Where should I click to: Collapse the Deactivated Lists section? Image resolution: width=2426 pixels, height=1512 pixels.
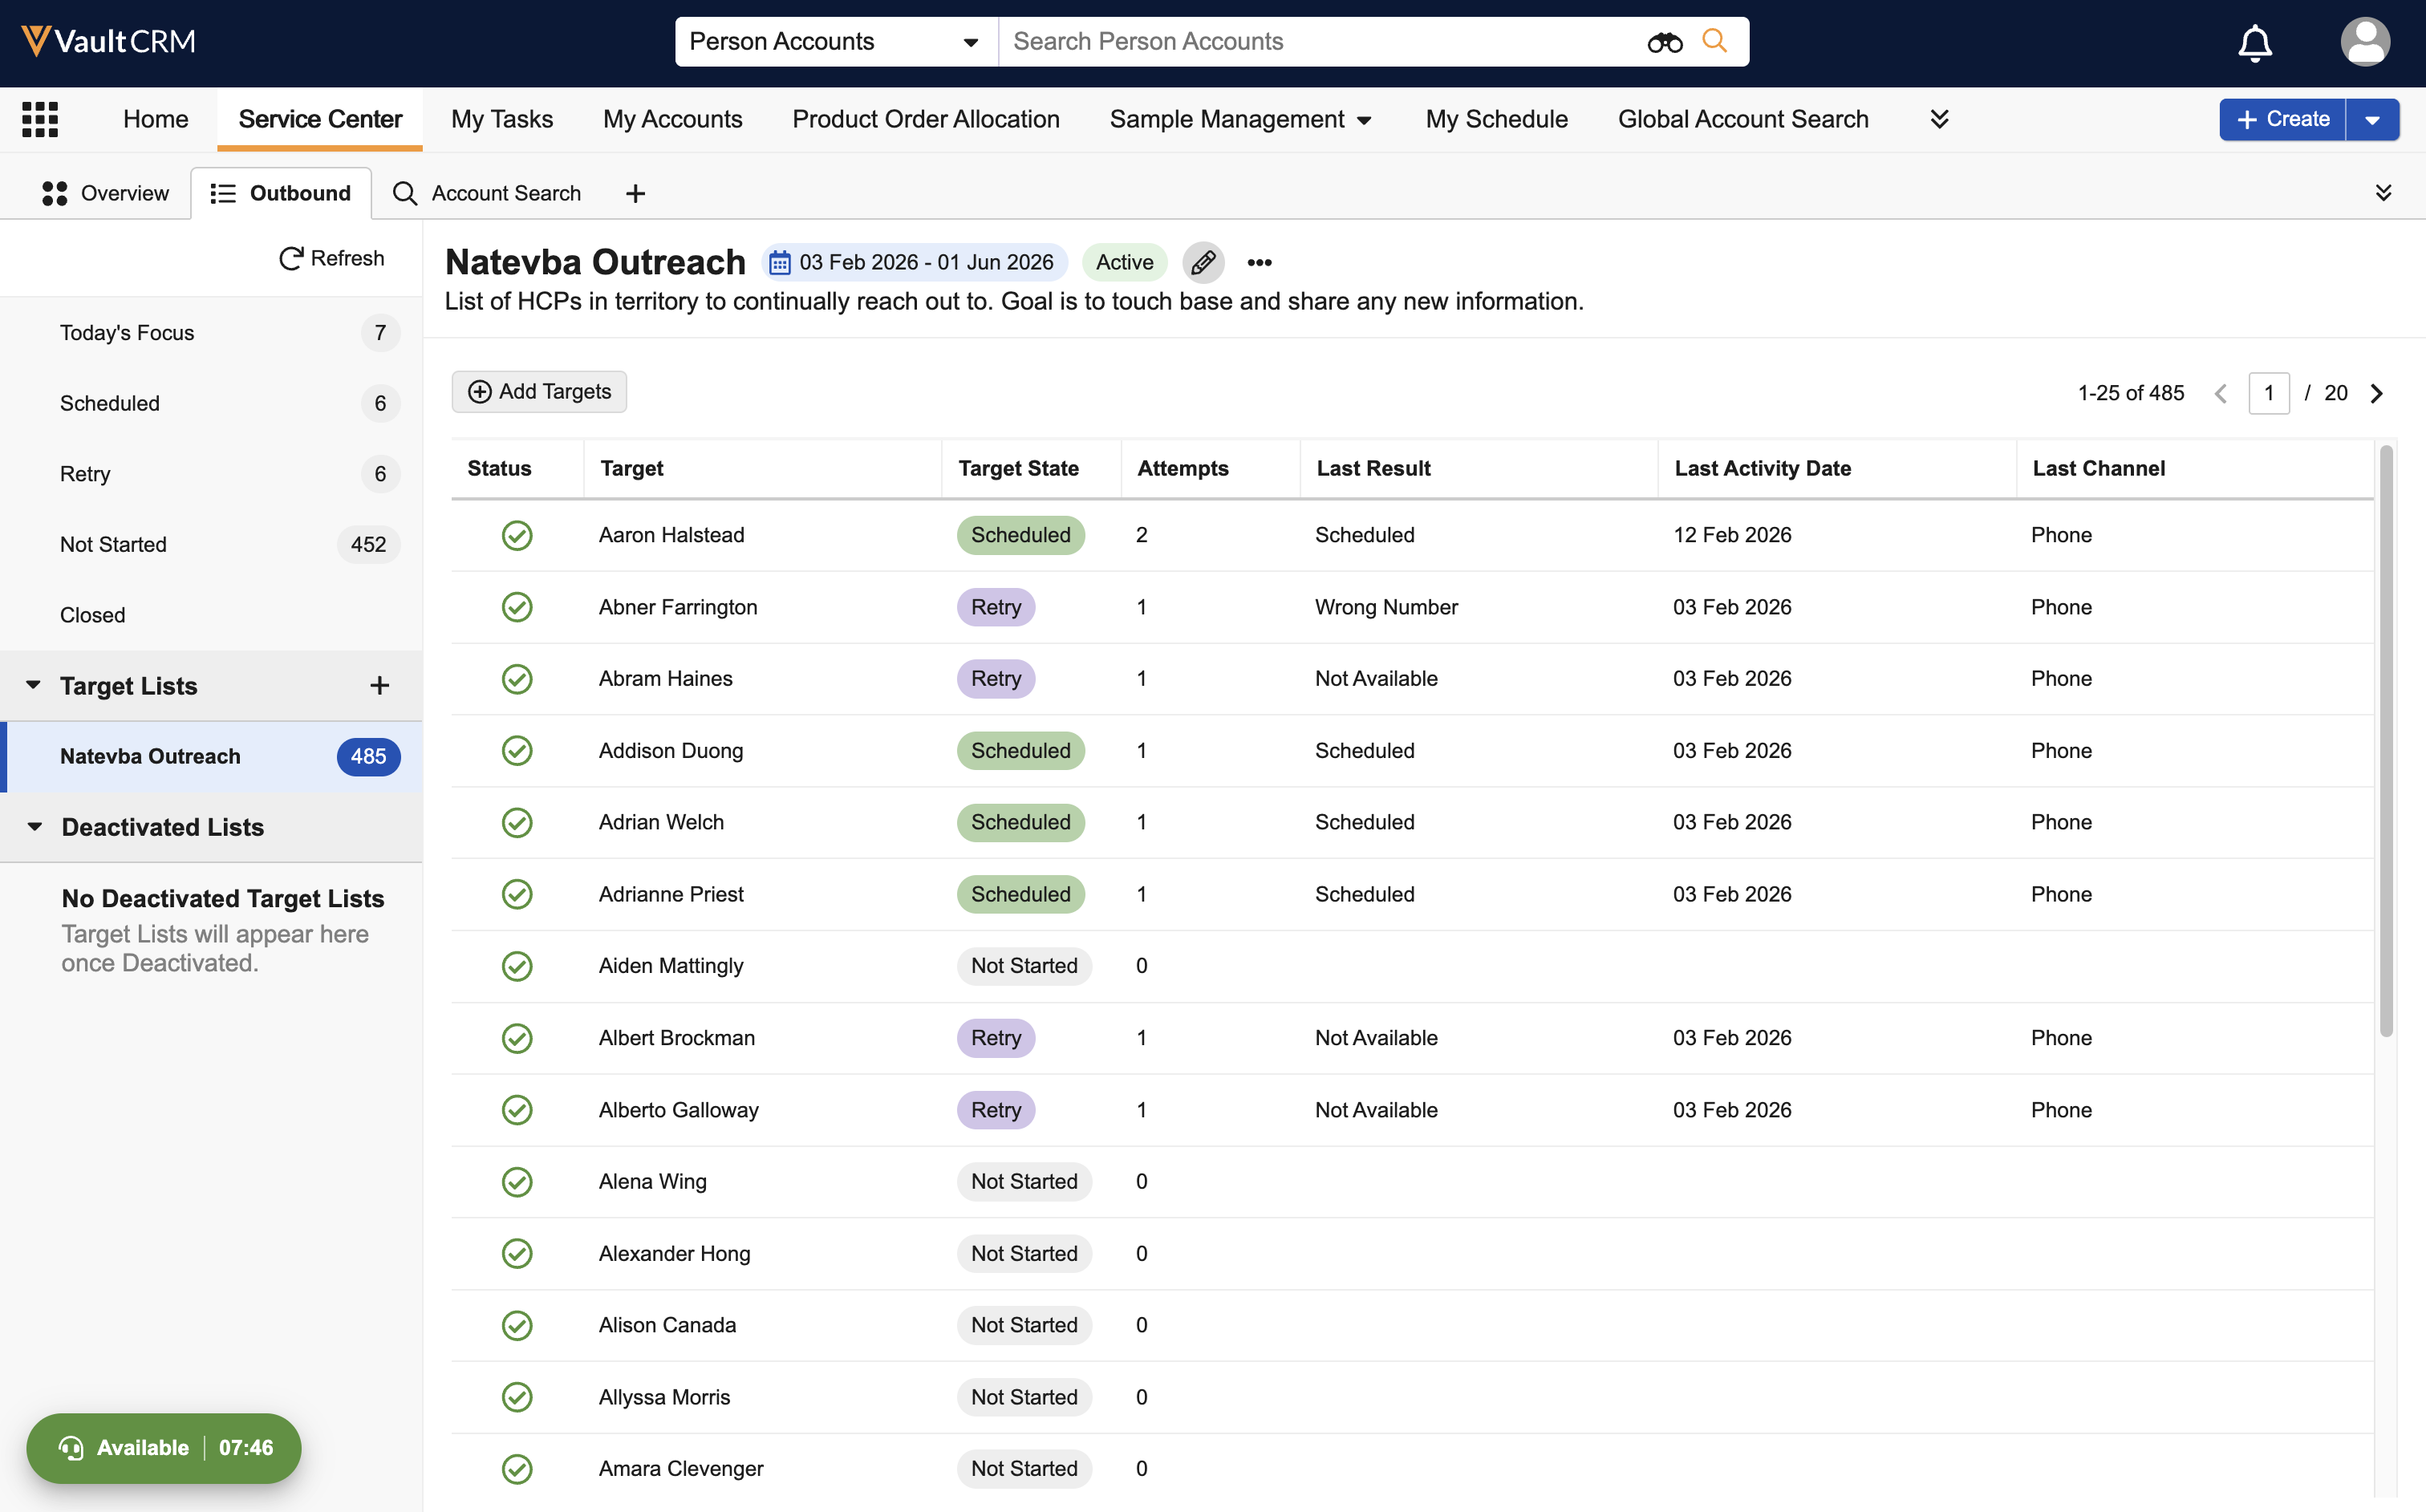click(x=35, y=827)
